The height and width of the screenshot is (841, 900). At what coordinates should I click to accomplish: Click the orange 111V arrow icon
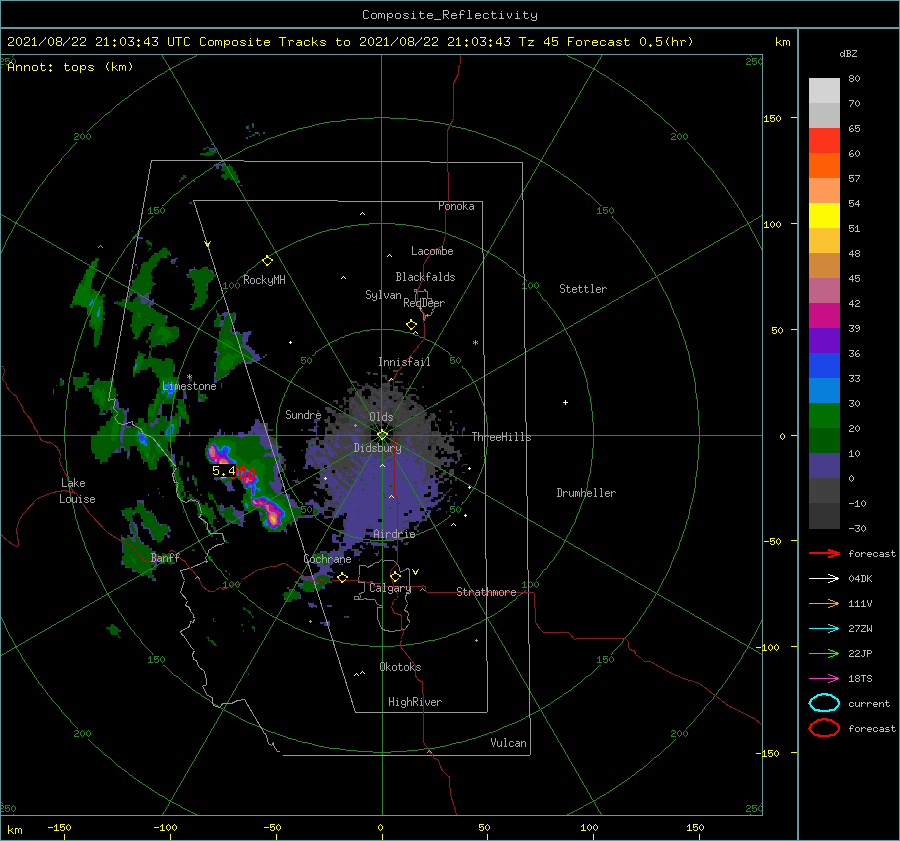(x=824, y=603)
